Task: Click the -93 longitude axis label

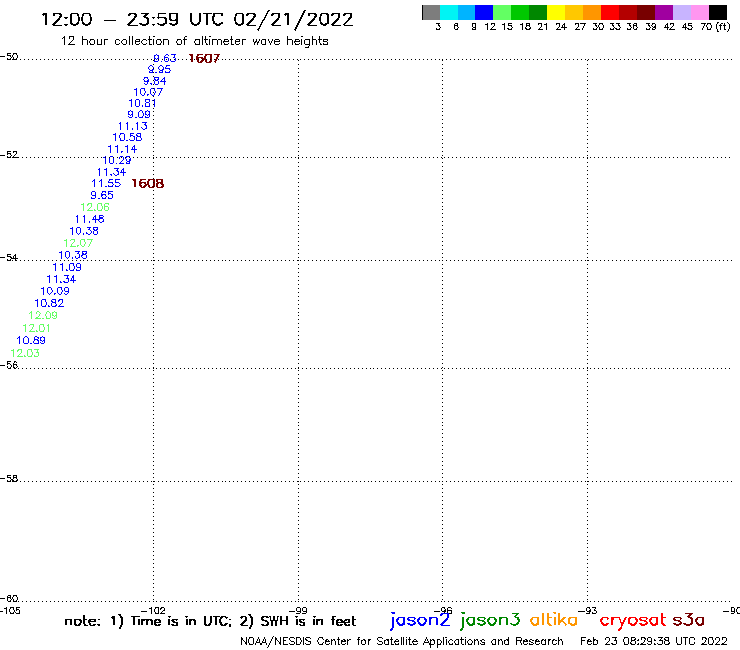Action: tap(588, 610)
